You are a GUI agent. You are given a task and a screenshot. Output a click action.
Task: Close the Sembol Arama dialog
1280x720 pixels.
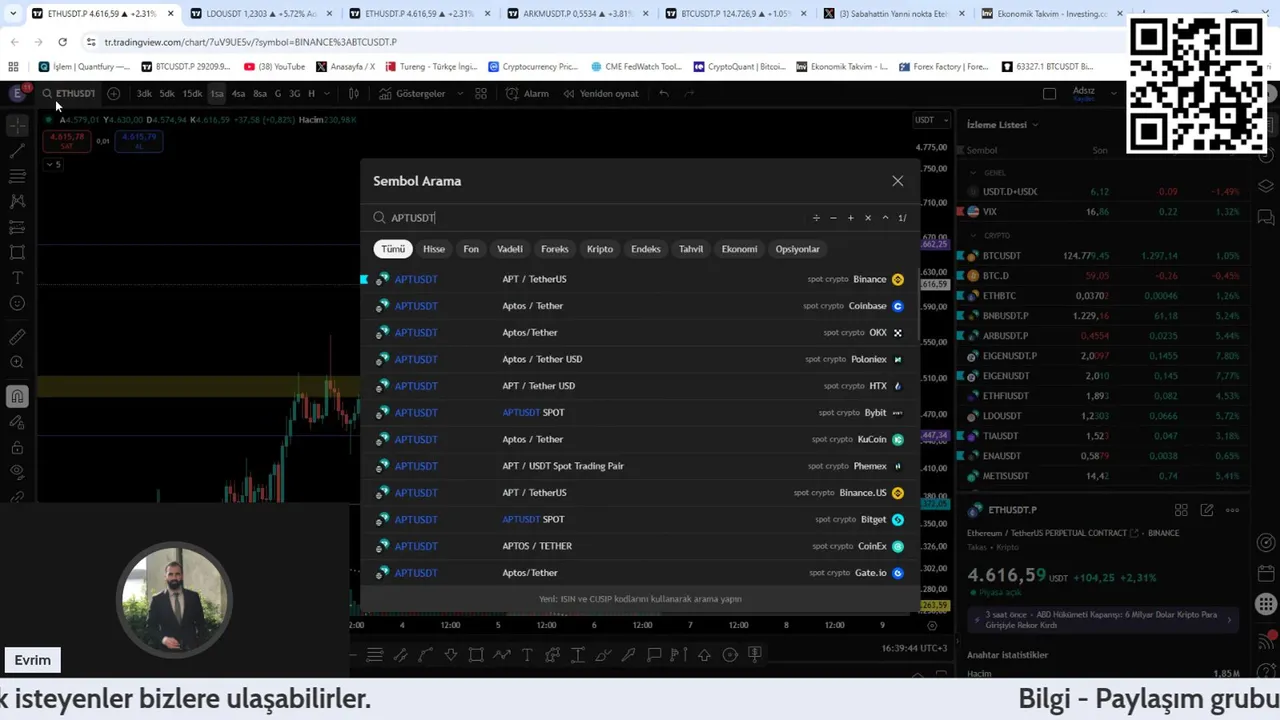pyautogui.click(x=897, y=181)
